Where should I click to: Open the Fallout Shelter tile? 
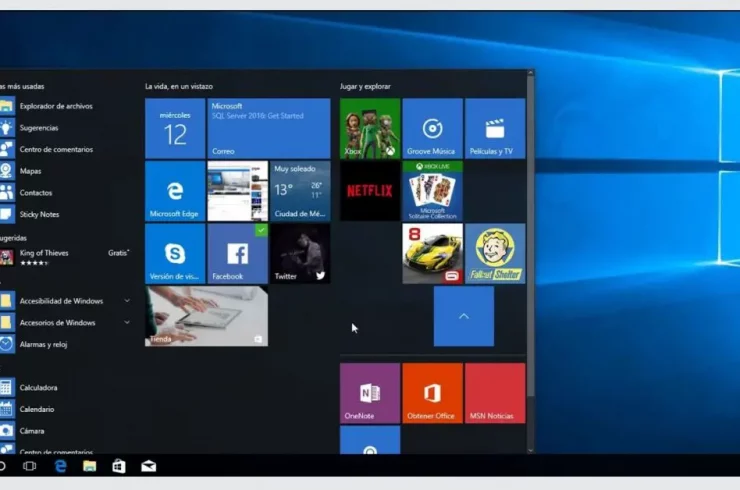(x=495, y=253)
